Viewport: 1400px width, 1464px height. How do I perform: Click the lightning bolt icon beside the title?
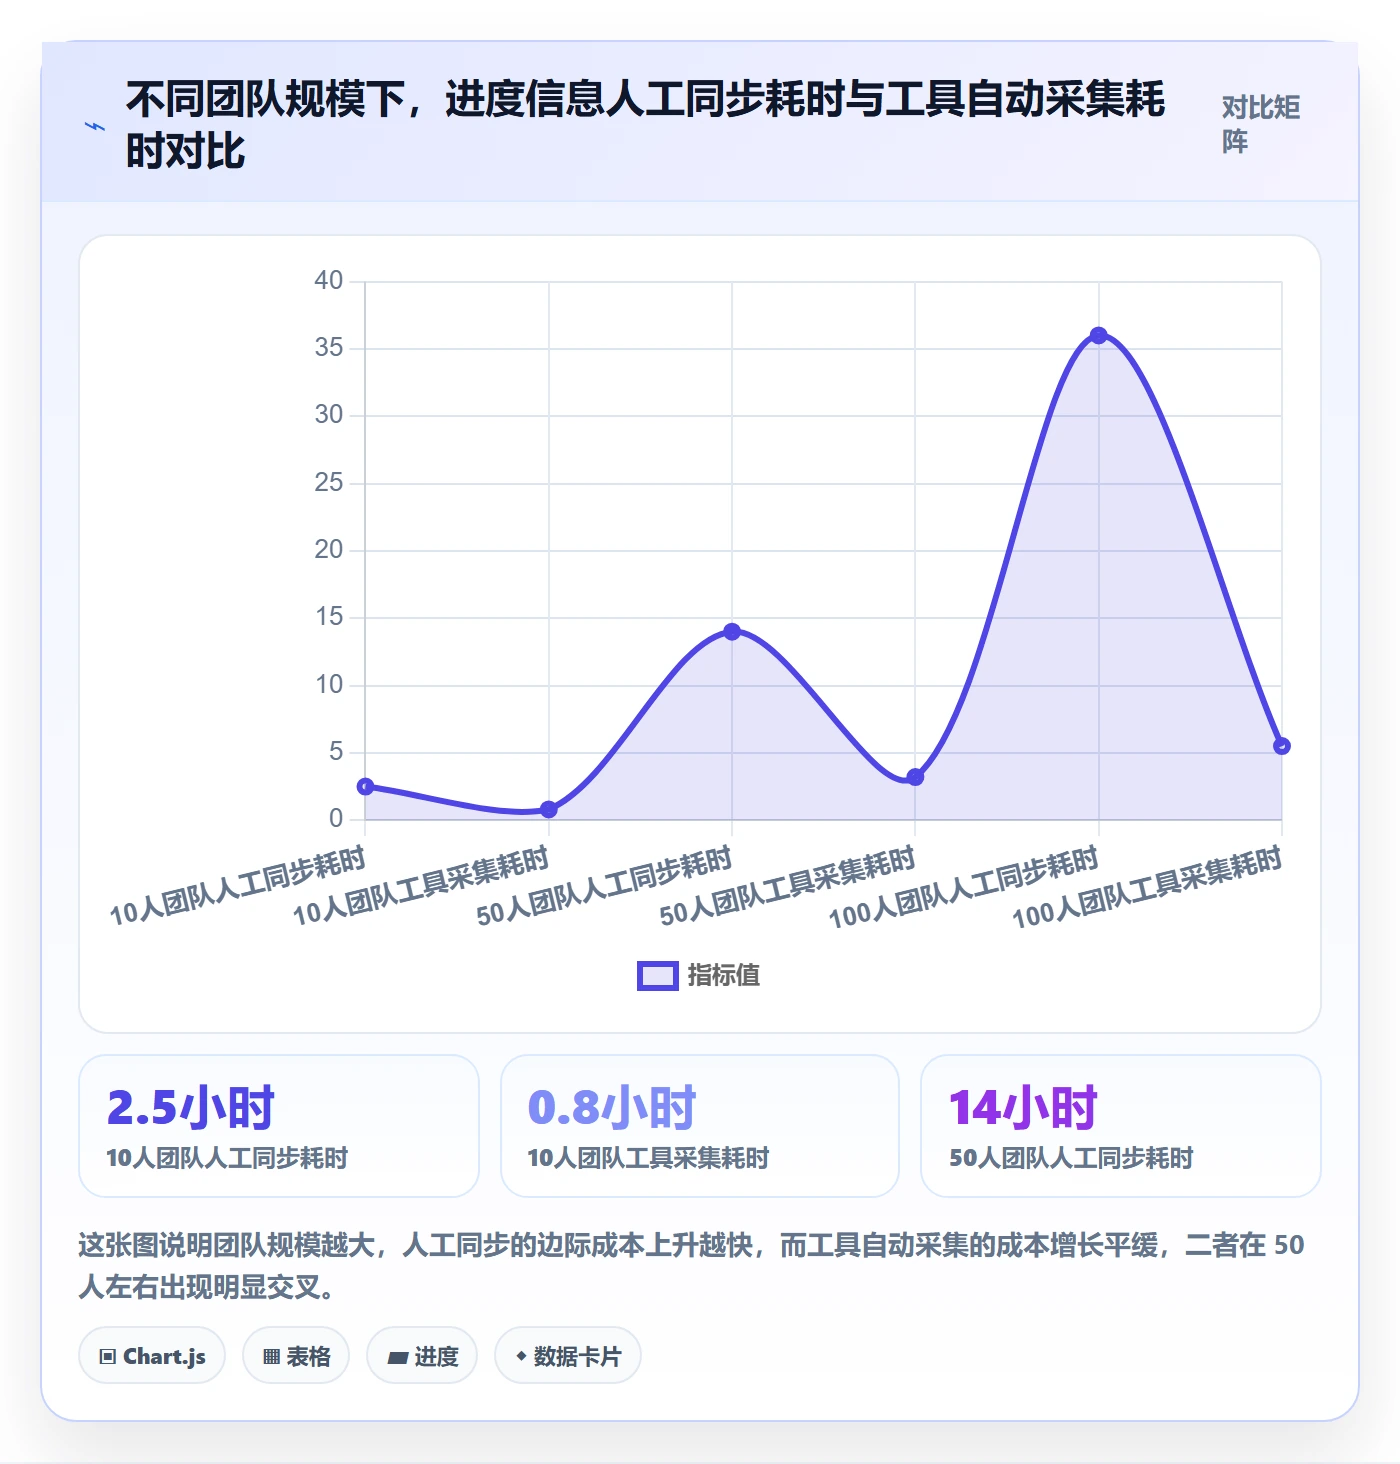click(94, 126)
